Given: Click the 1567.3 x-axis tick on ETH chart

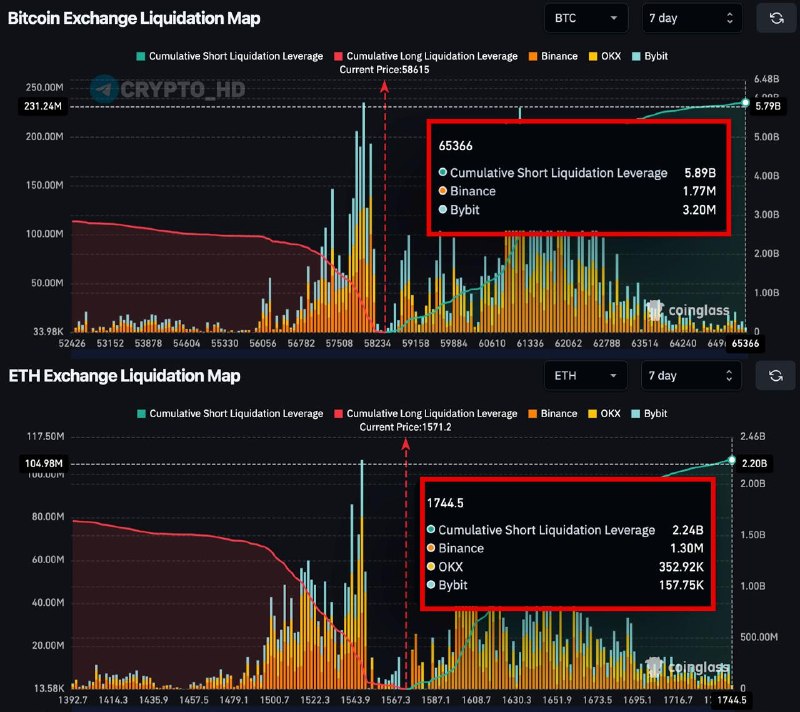Looking at the screenshot, I should click(x=395, y=700).
